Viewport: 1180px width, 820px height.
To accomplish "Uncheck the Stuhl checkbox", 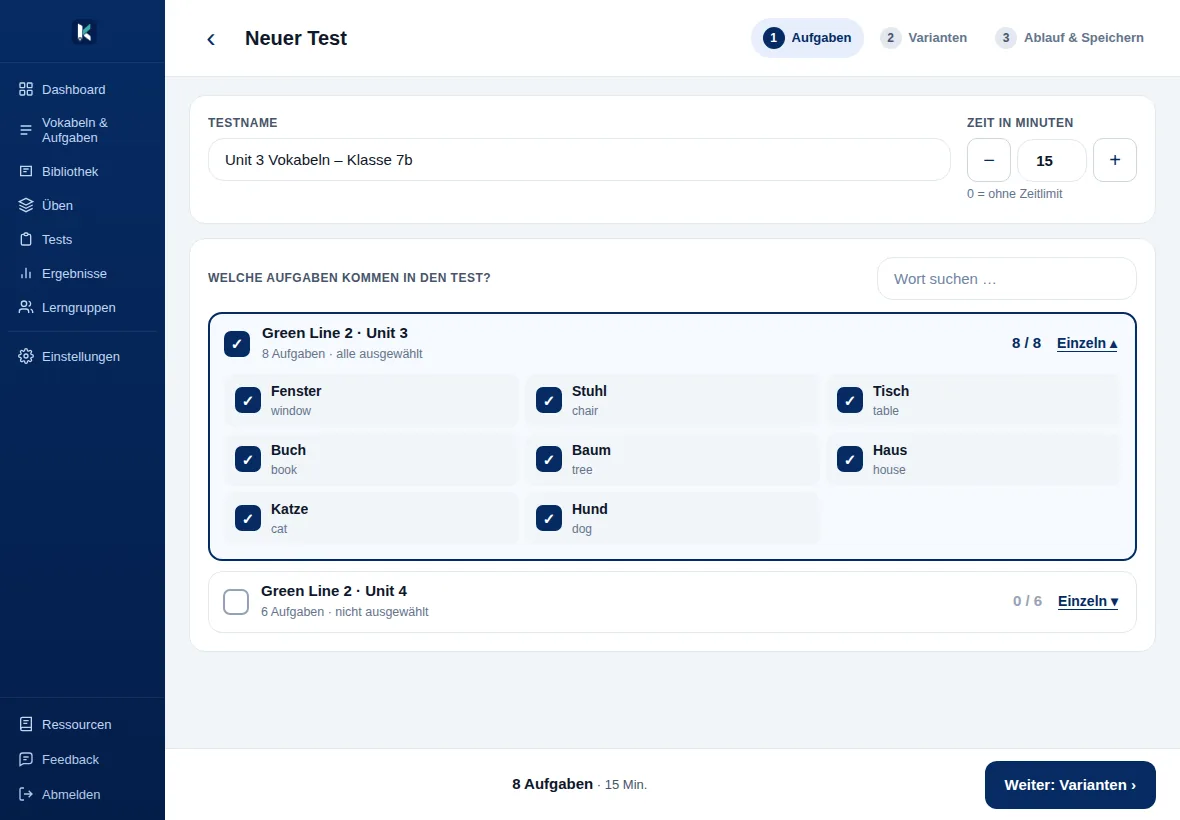I will coord(549,400).
